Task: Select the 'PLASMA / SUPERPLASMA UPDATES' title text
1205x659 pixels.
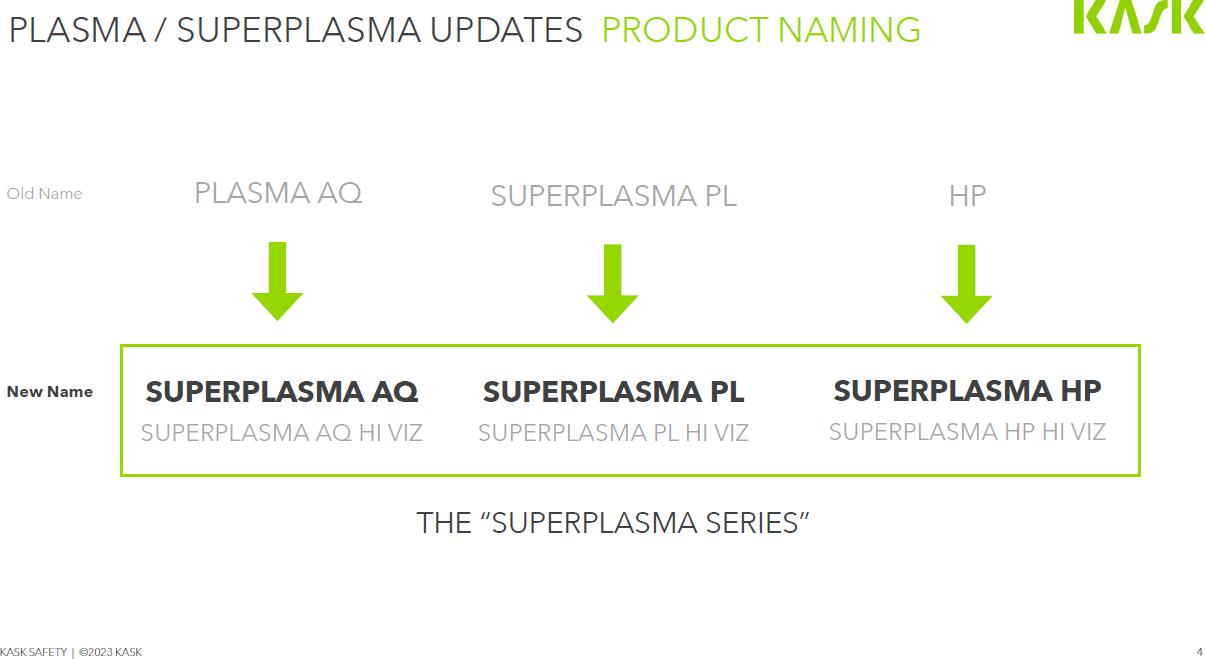Action: tap(295, 31)
